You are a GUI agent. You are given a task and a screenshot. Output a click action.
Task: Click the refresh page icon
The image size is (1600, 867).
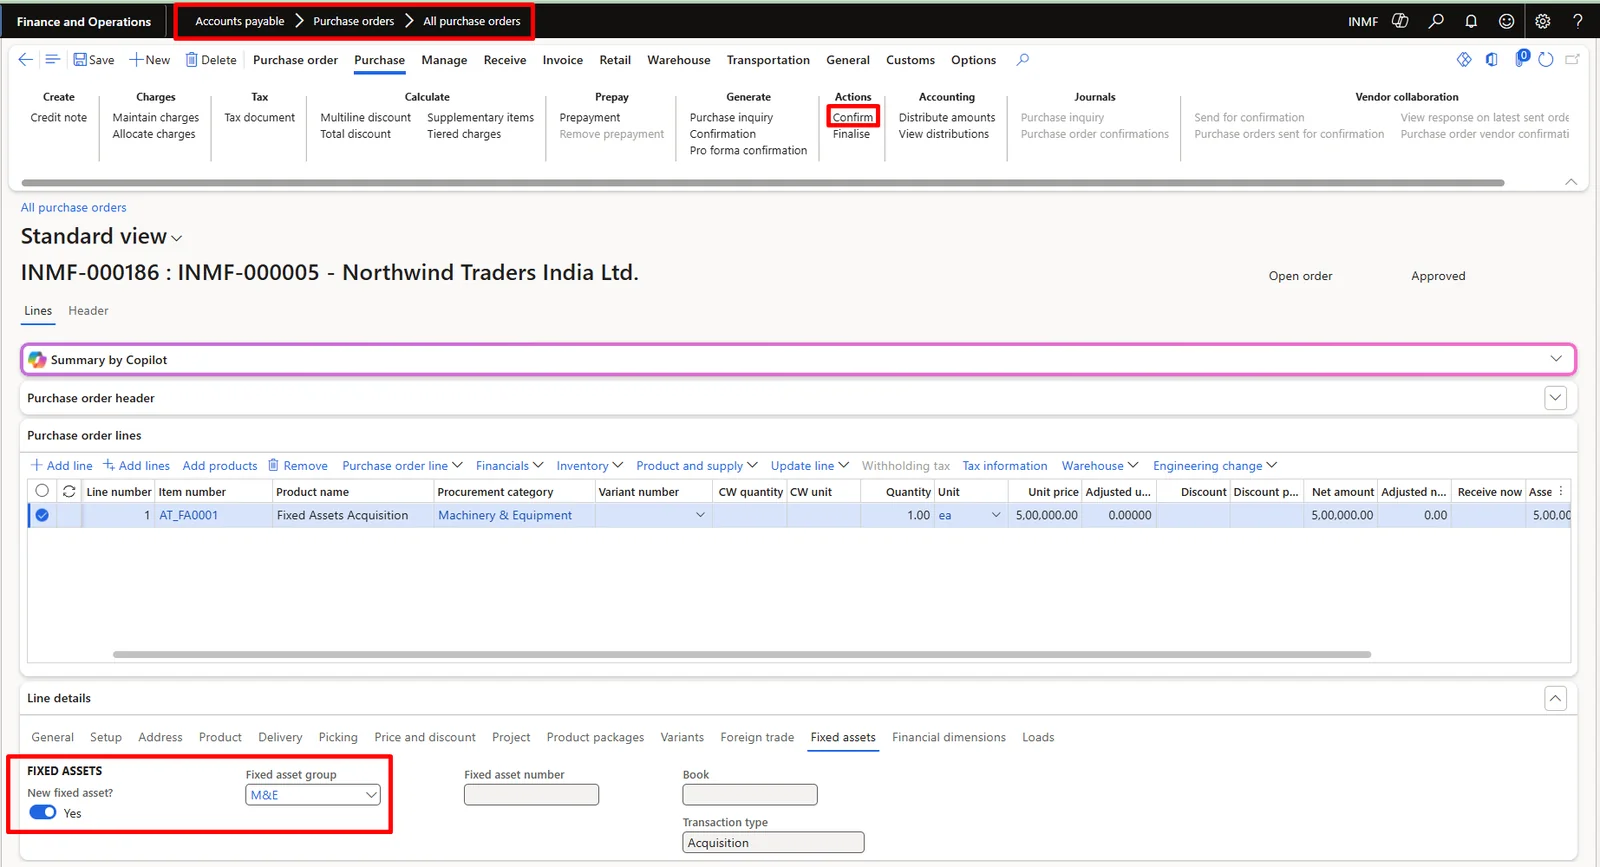(1546, 60)
